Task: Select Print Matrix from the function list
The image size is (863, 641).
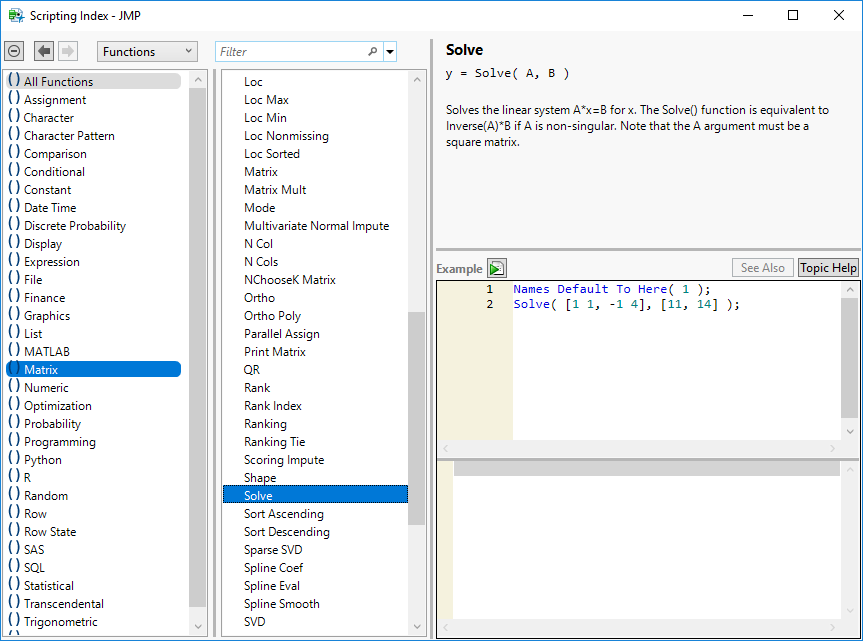Action: coord(275,351)
